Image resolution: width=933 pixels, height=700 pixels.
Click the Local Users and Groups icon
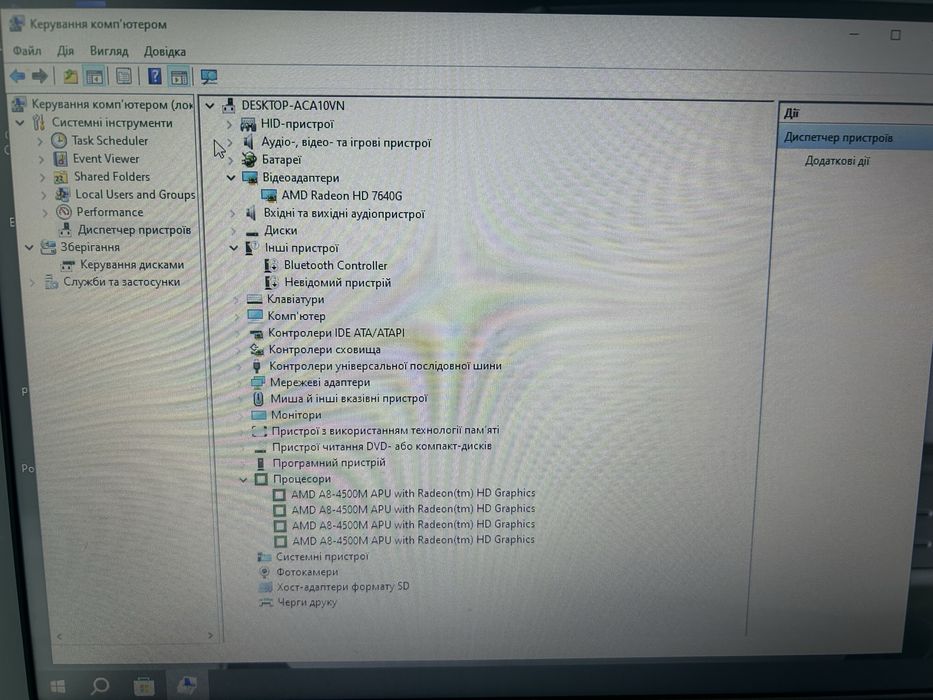coord(62,195)
